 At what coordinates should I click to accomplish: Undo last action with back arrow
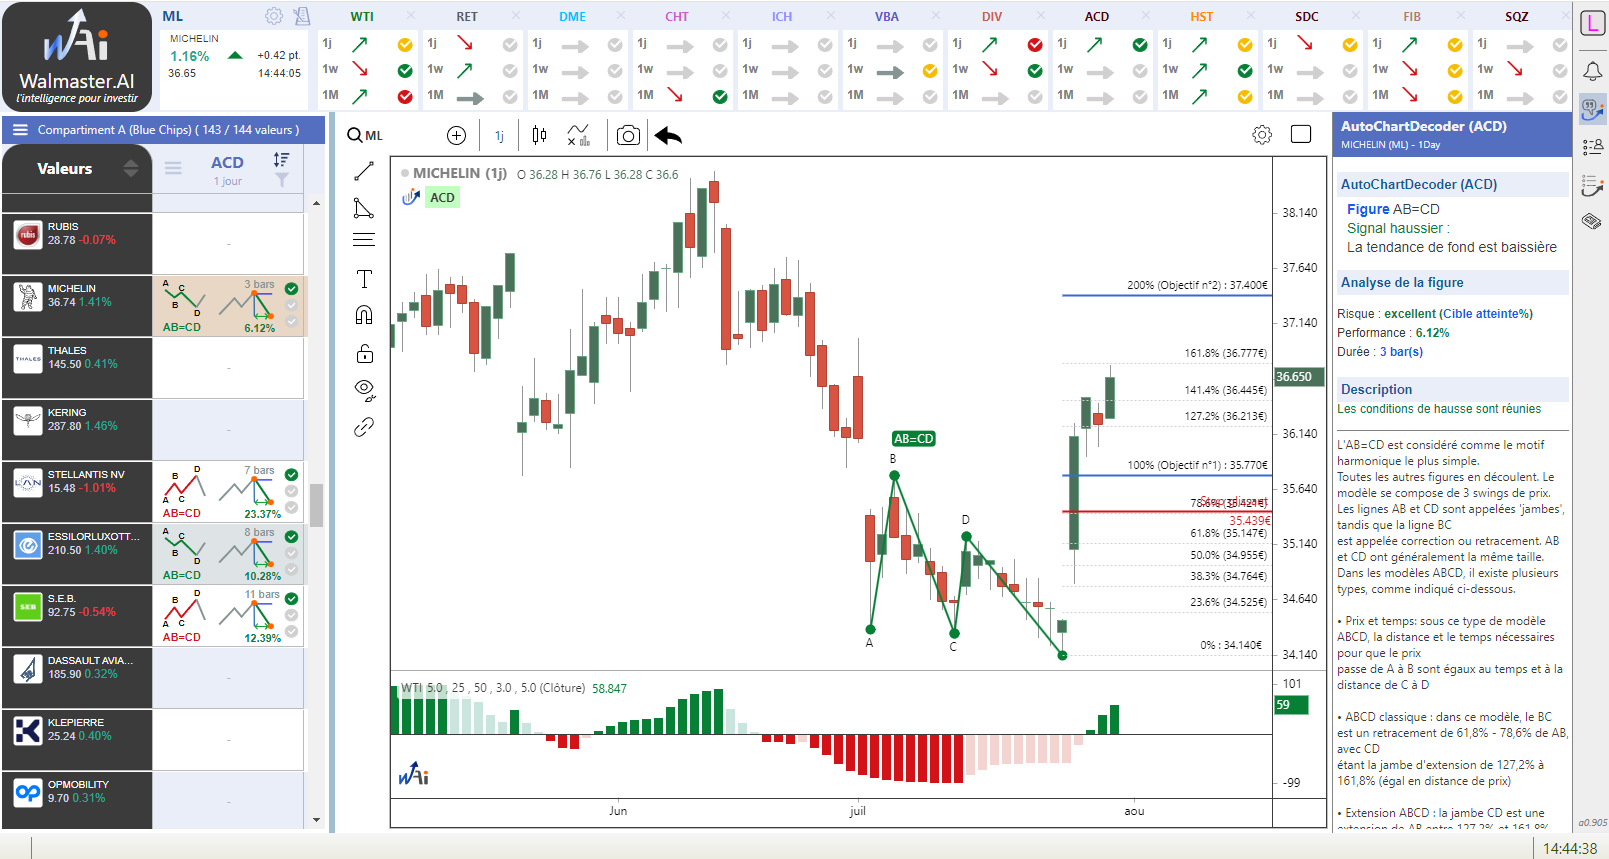668,135
